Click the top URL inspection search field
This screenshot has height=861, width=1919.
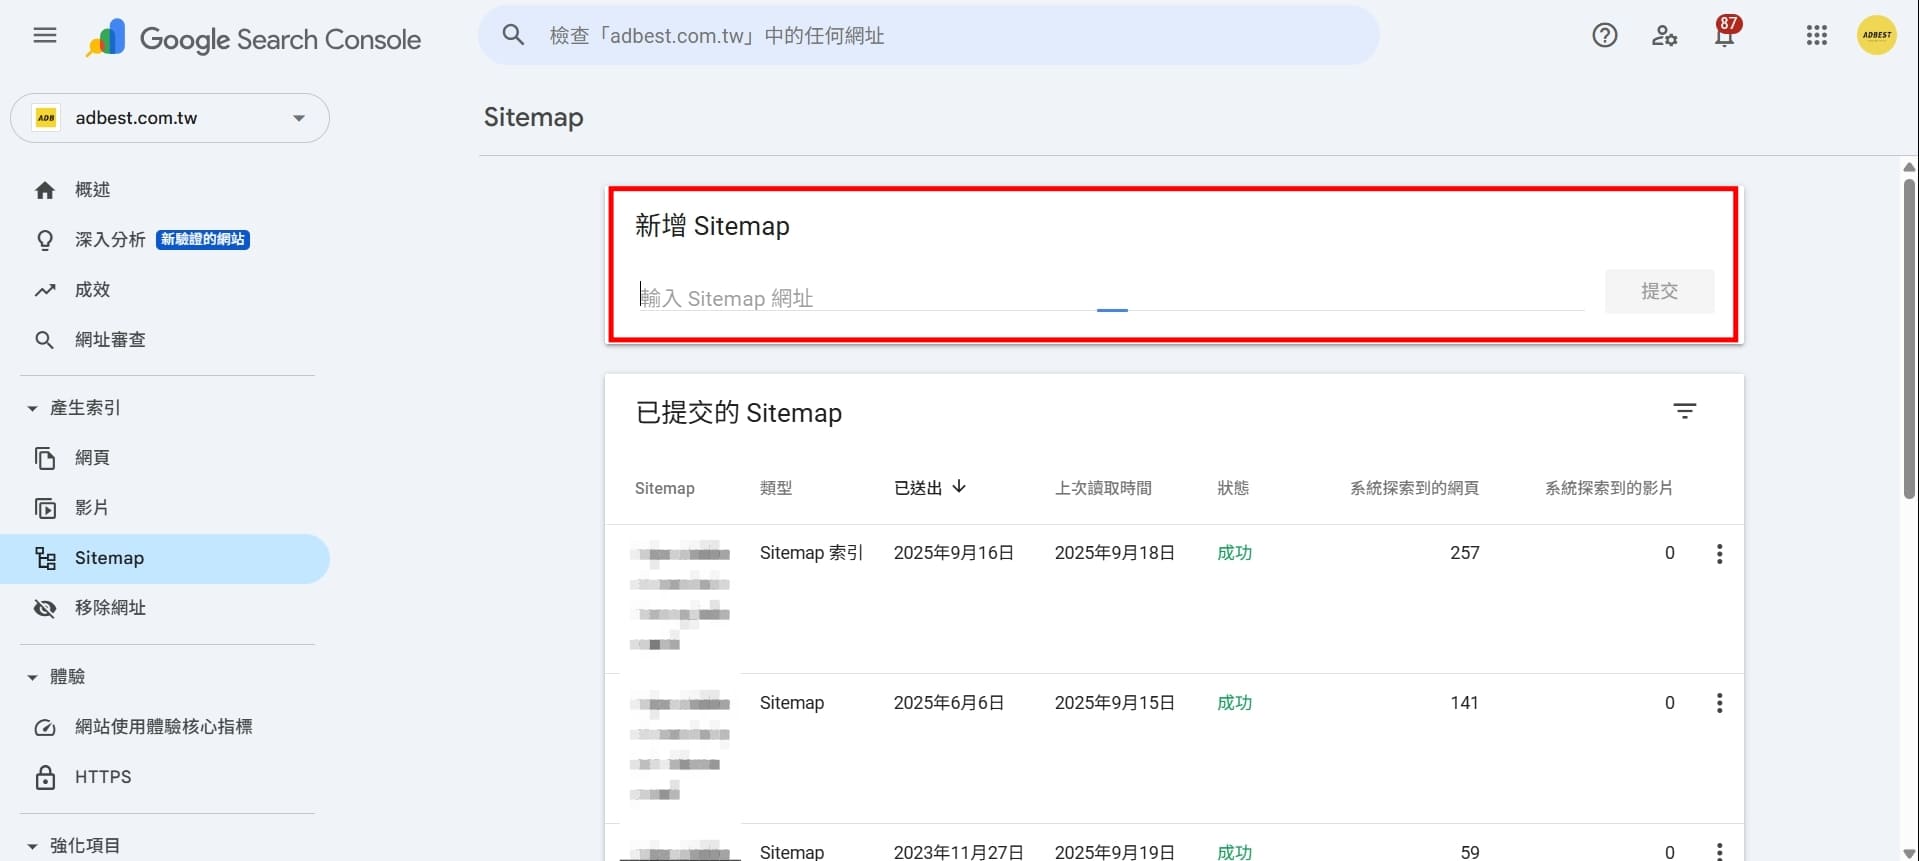pyautogui.click(x=929, y=36)
